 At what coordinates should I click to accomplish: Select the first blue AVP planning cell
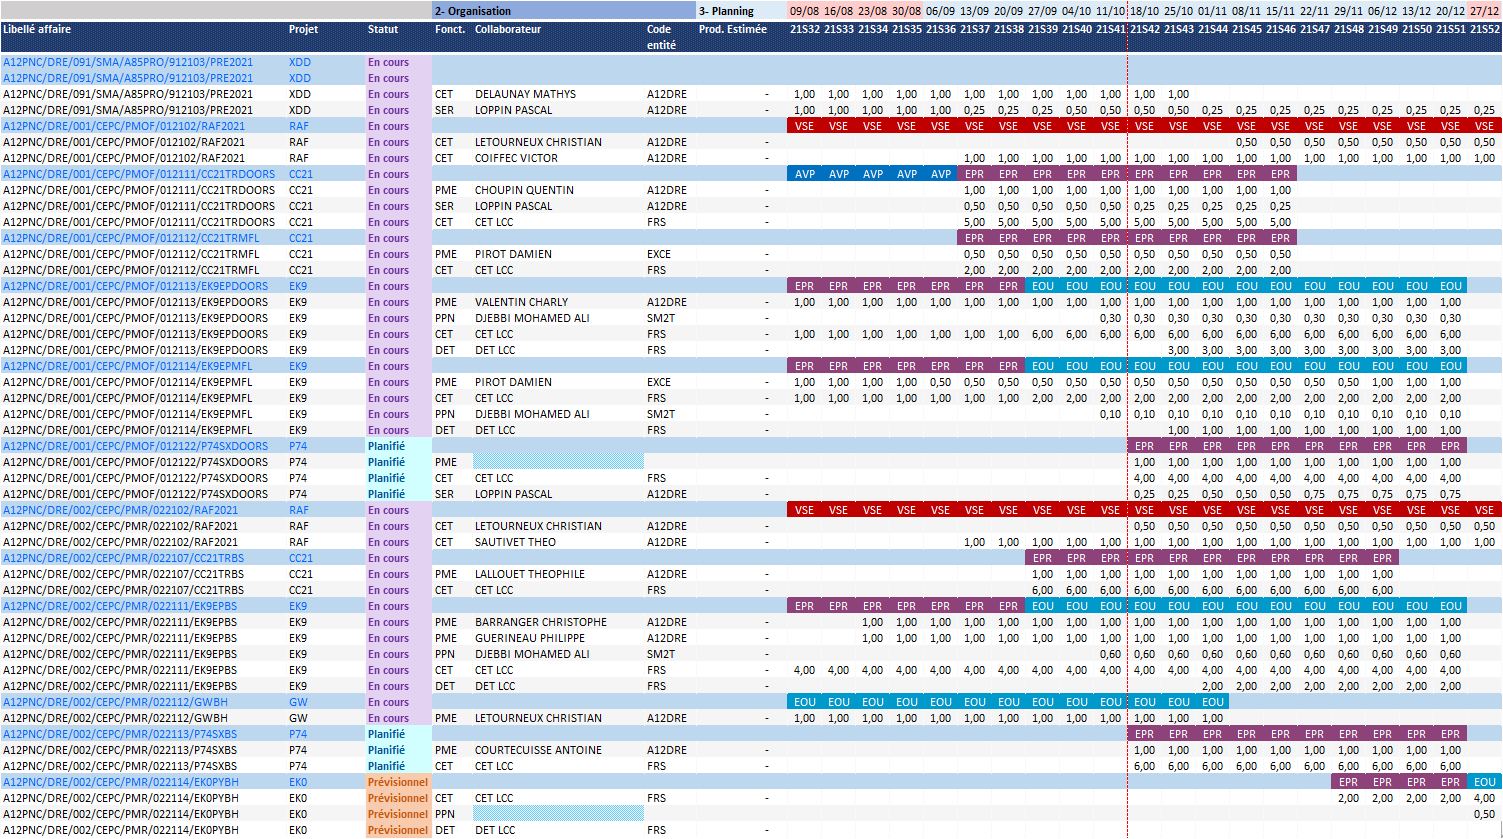click(x=804, y=174)
